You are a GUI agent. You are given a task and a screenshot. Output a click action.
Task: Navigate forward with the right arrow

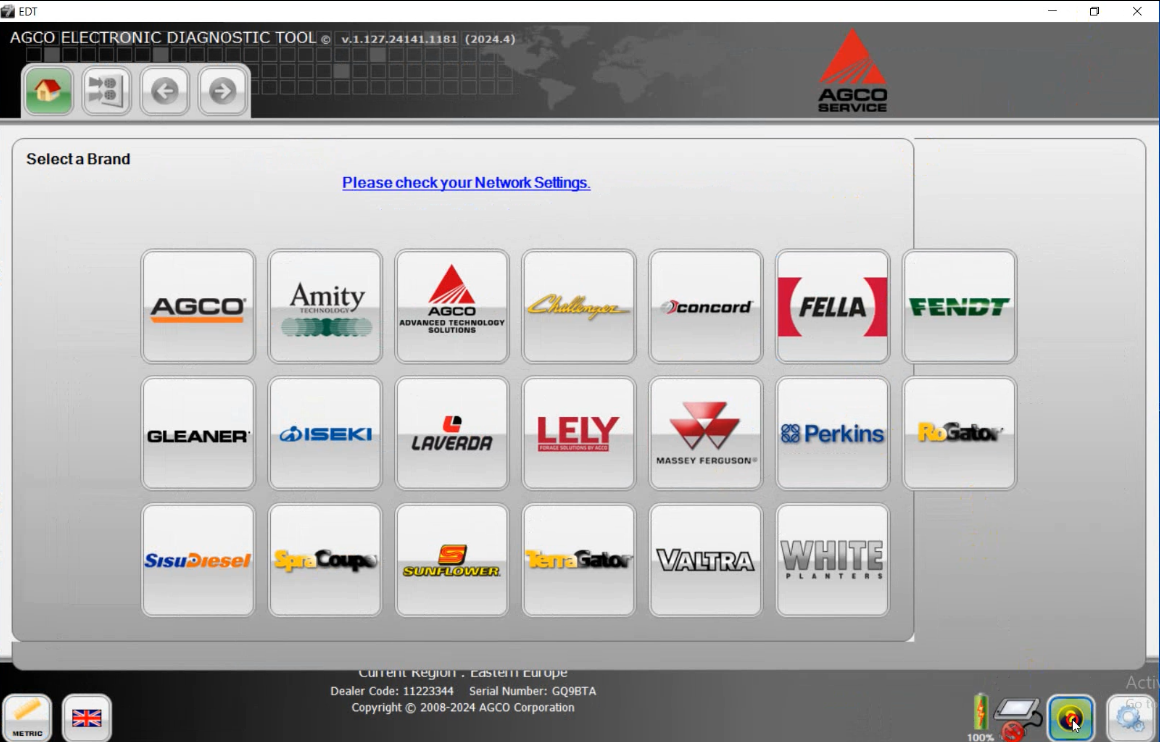[222, 91]
